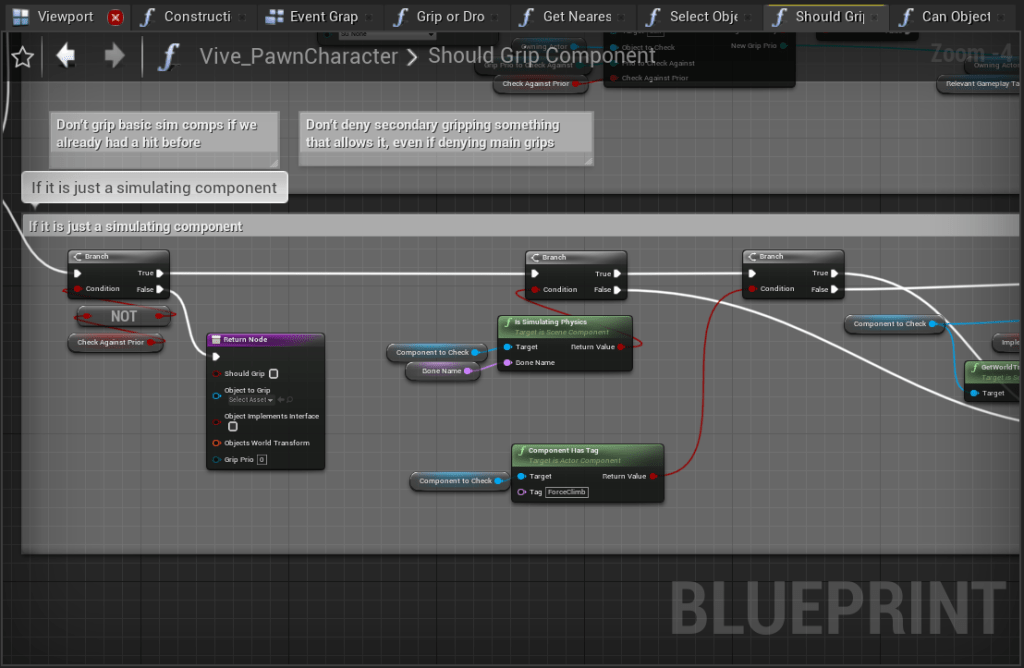Click Vive_PawnCharacter in the breadcrumb
The image size is (1024, 668).
pyautogui.click(x=298, y=57)
